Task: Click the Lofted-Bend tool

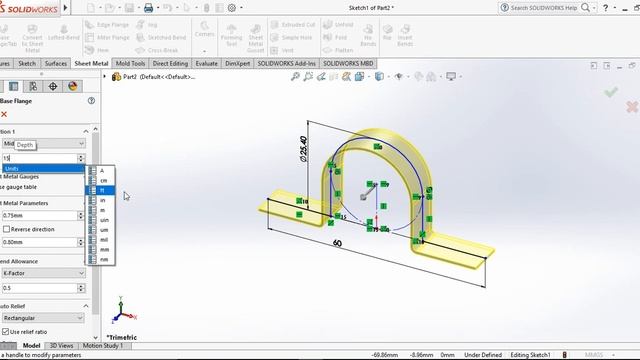Action: pyautogui.click(x=64, y=32)
